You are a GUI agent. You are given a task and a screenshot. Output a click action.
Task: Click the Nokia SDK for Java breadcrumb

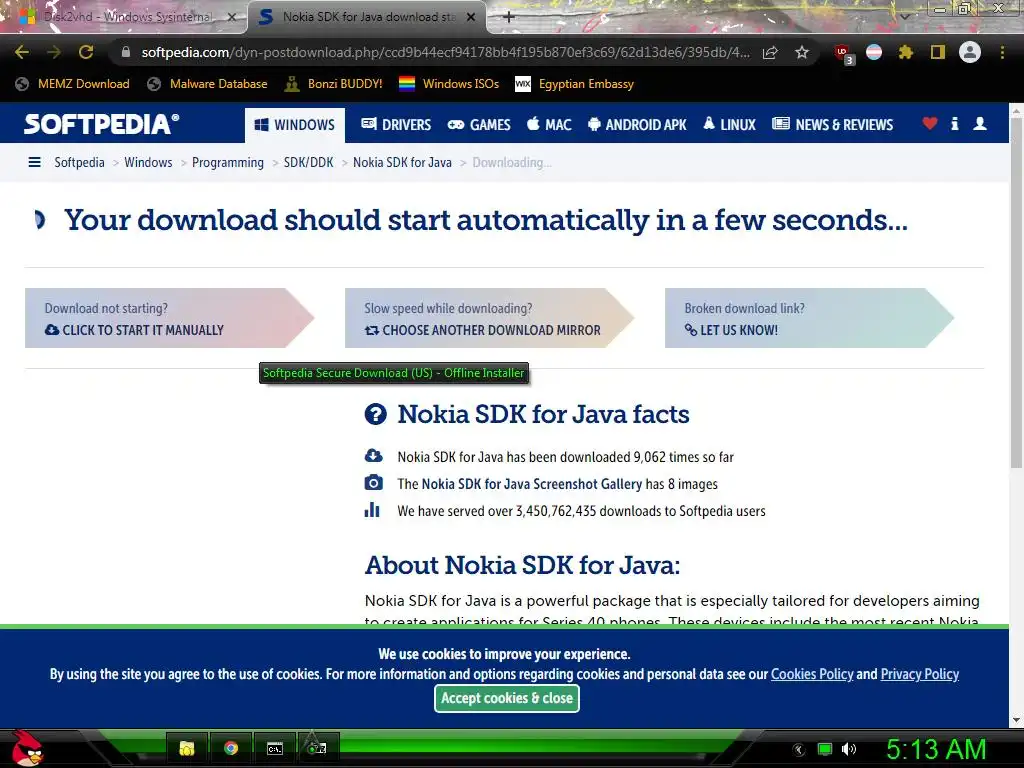(x=402, y=162)
